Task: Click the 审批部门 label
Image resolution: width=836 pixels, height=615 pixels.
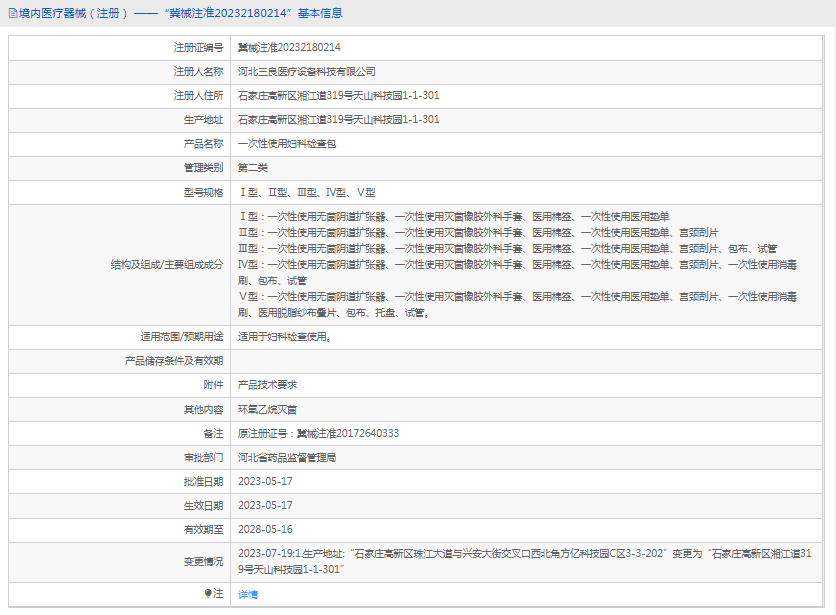Action: (203, 458)
